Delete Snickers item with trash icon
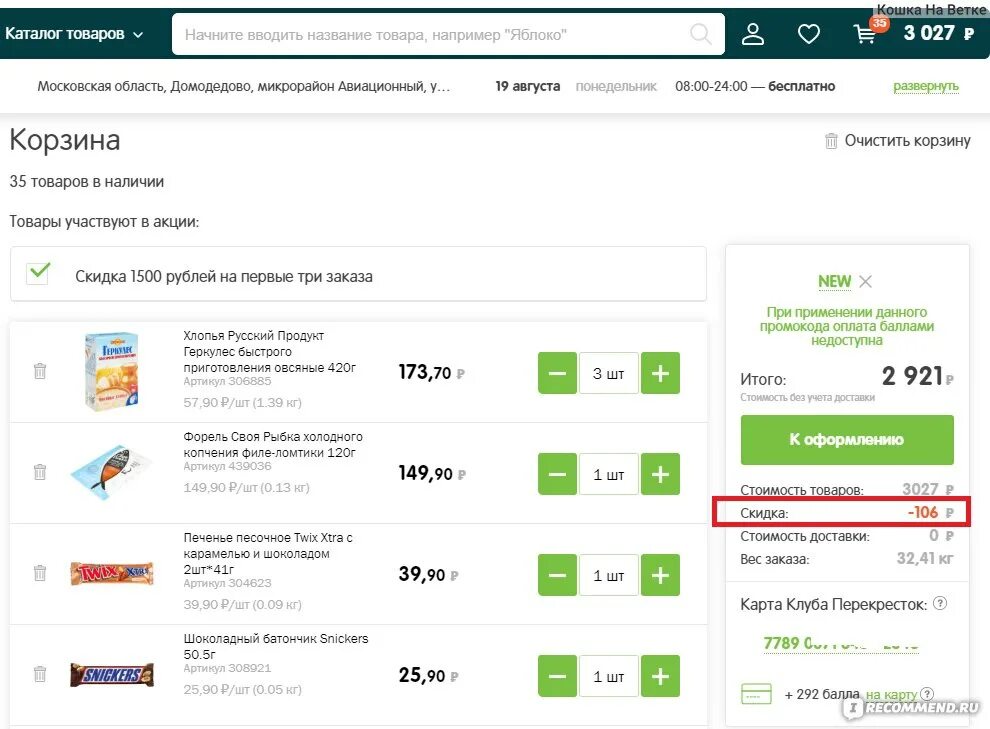 click(x=40, y=674)
